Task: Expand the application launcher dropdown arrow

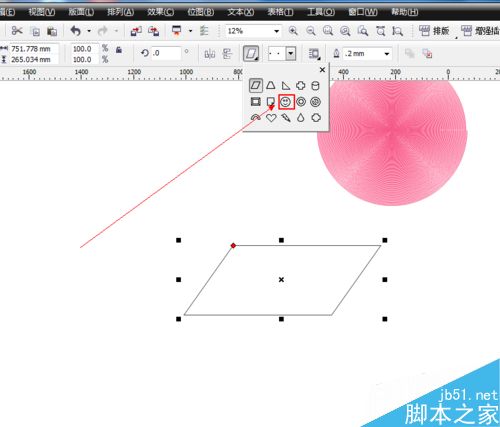Action: point(190,31)
